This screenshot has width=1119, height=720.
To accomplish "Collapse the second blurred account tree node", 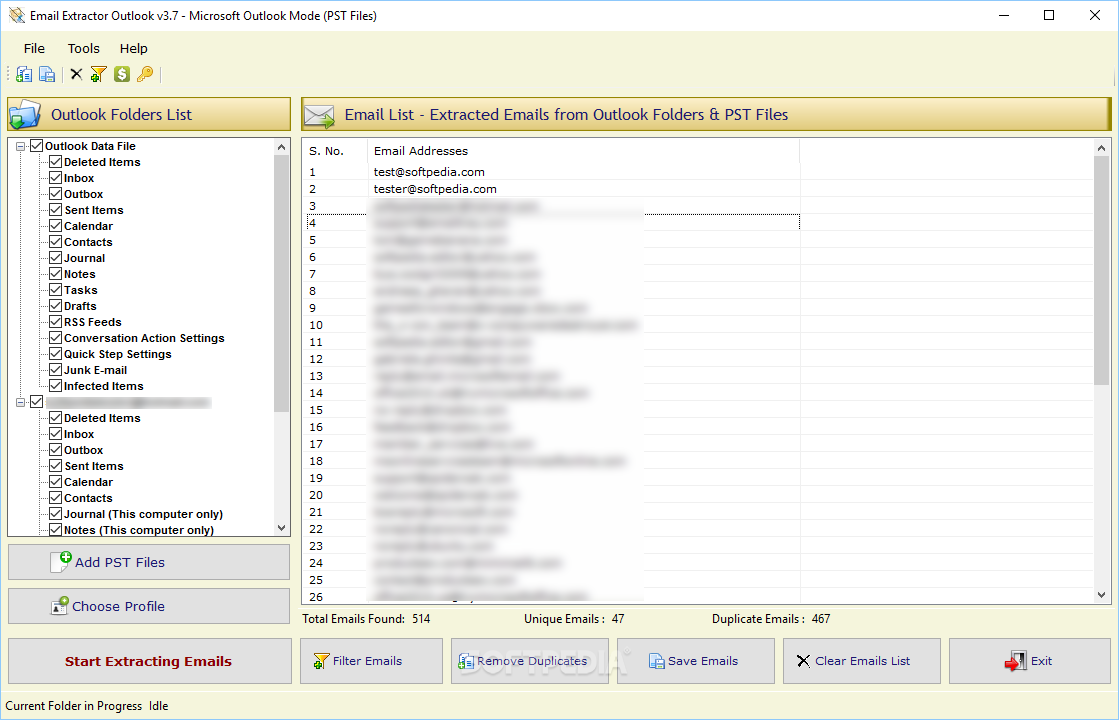I will pyautogui.click(x=21, y=402).
